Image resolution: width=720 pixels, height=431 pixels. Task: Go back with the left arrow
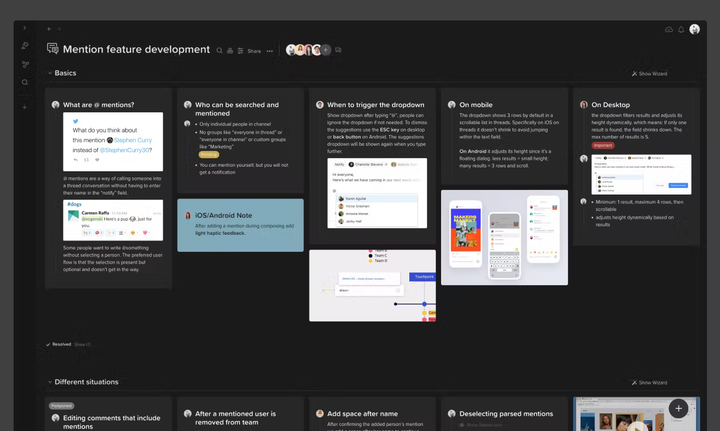pos(49,29)
